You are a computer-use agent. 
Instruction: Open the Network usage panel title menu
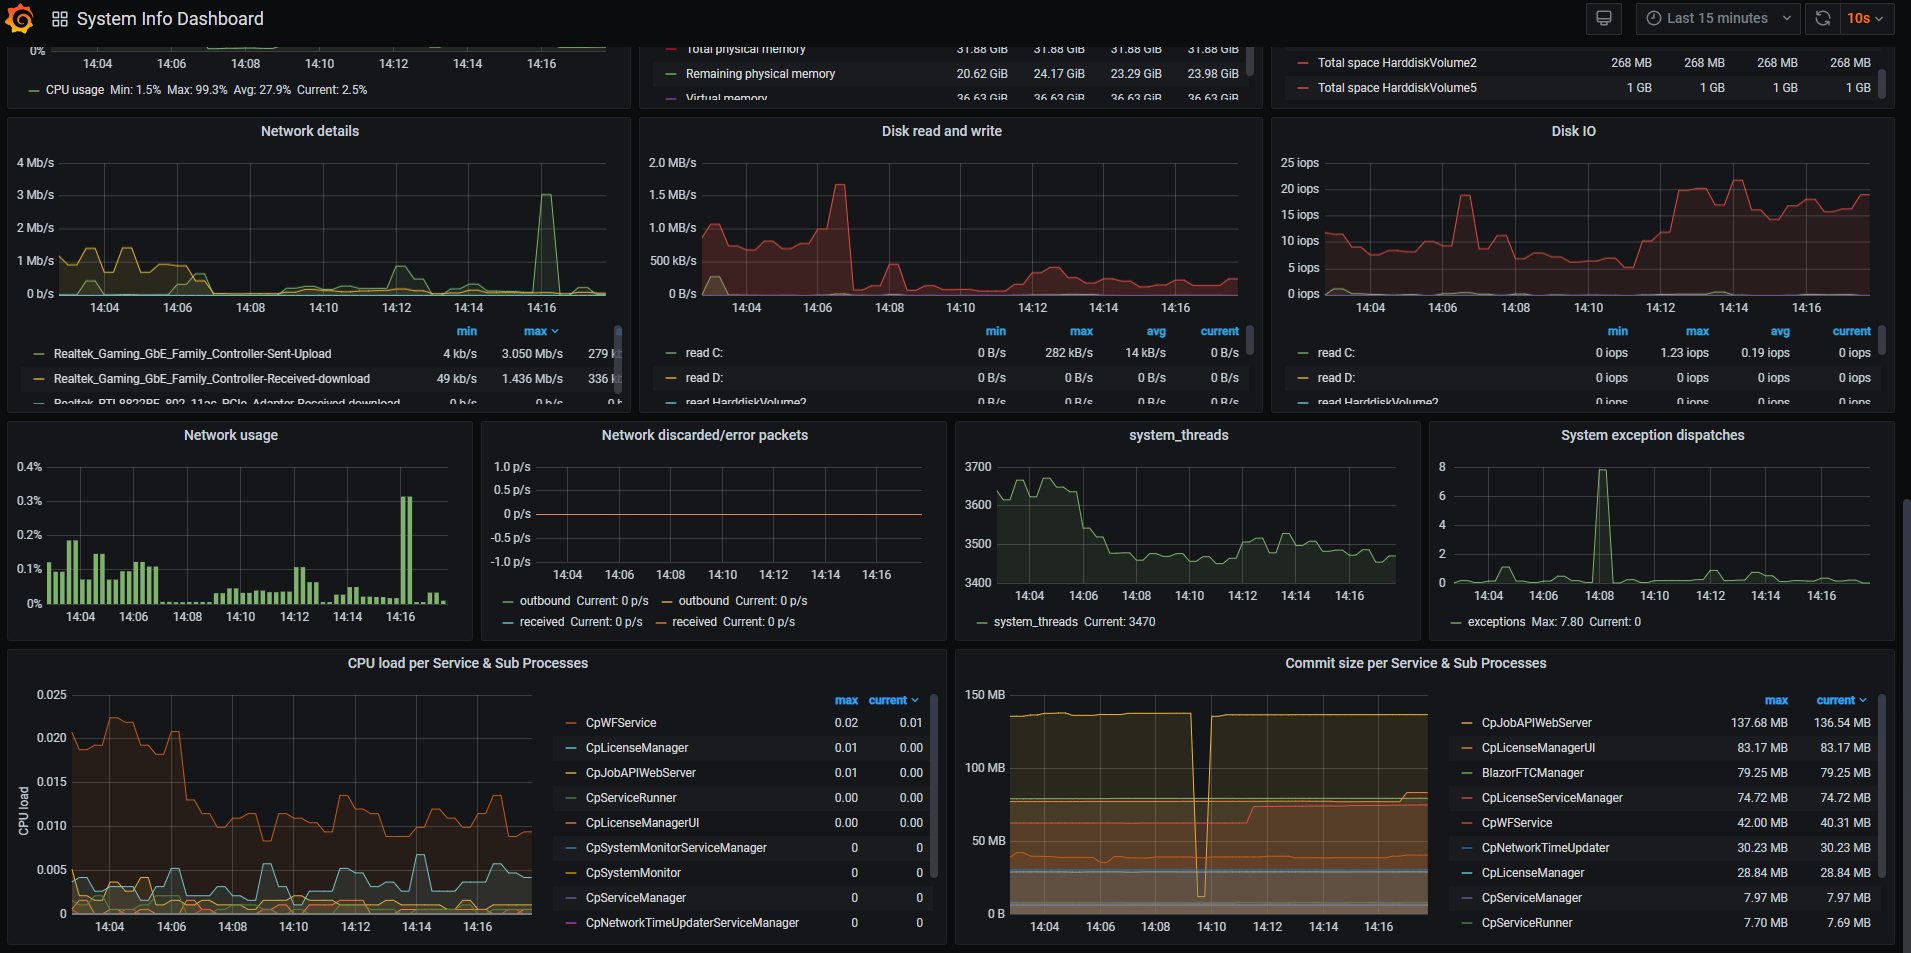(x=231, y=435)
